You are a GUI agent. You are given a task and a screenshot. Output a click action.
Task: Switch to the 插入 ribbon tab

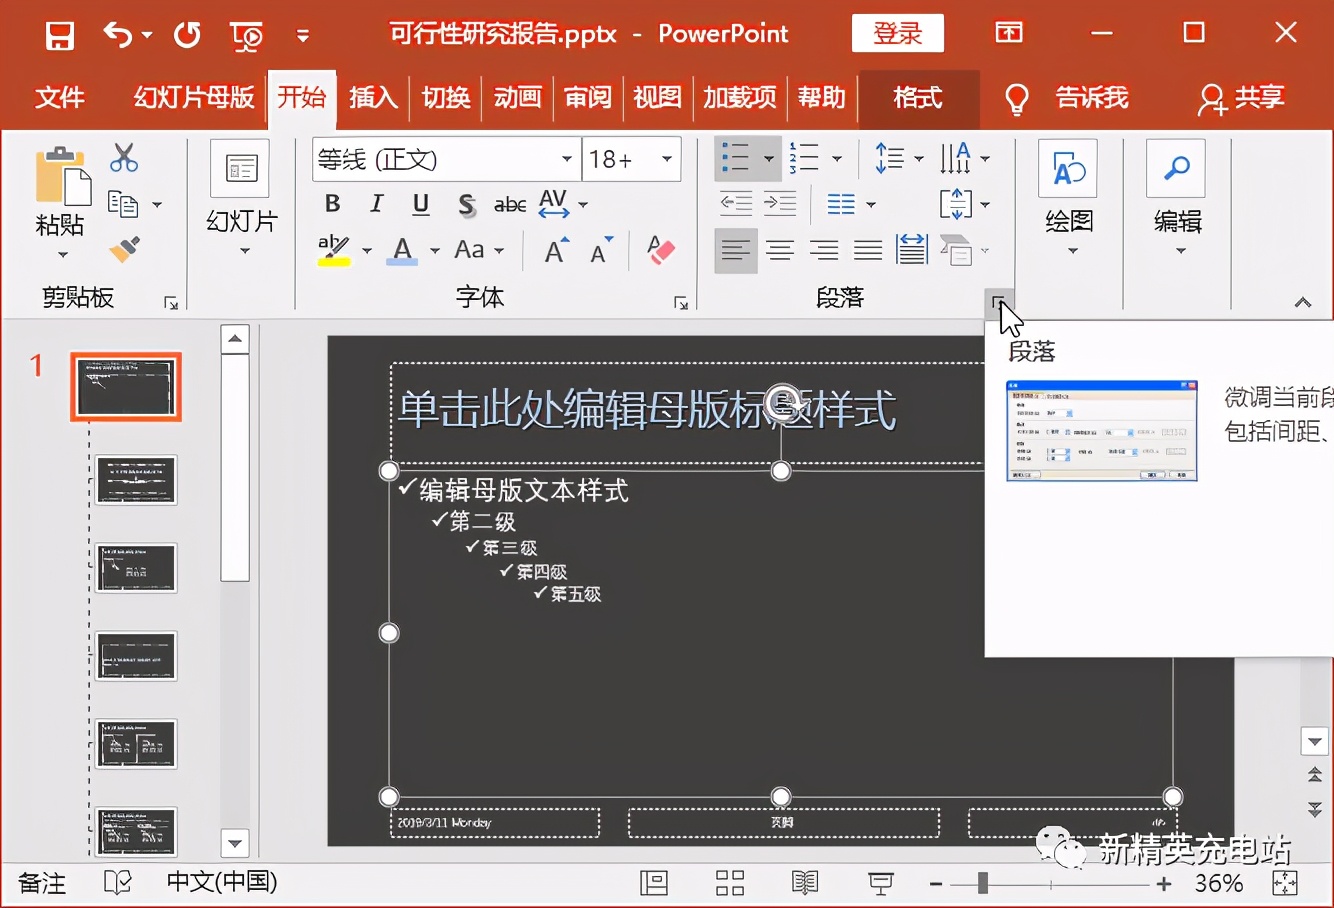click(373, 98)
